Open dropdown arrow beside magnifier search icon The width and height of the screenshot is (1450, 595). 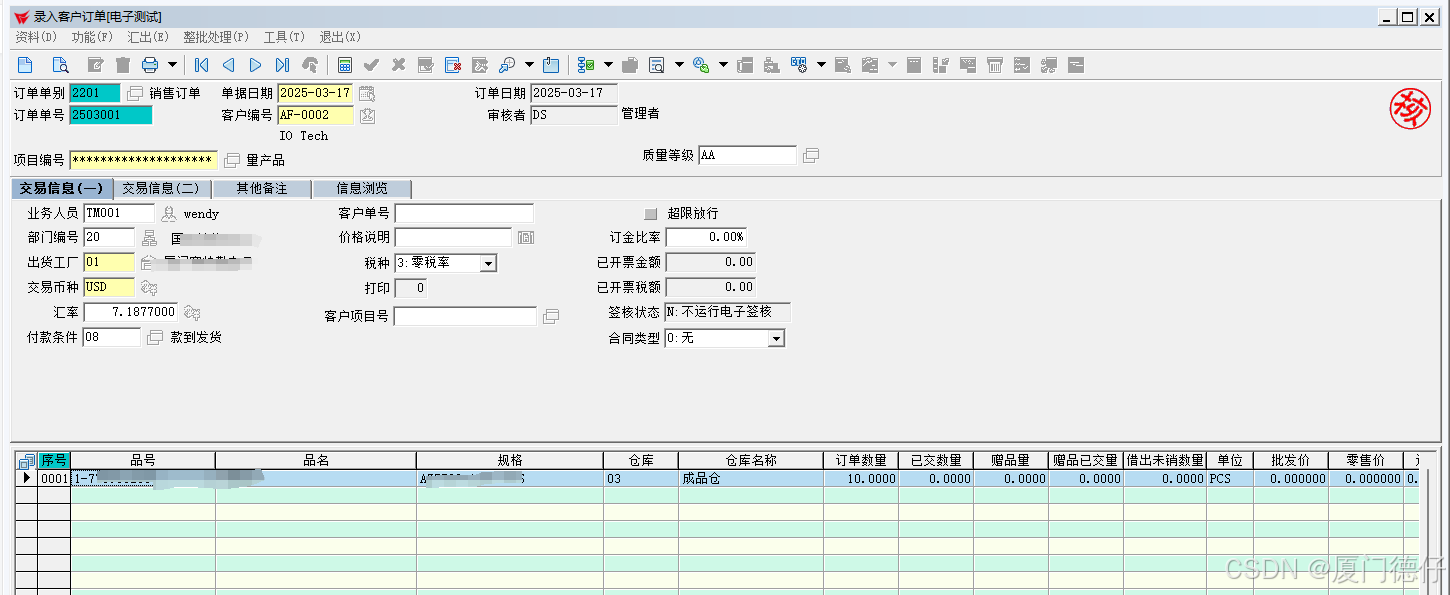[529, 65]
